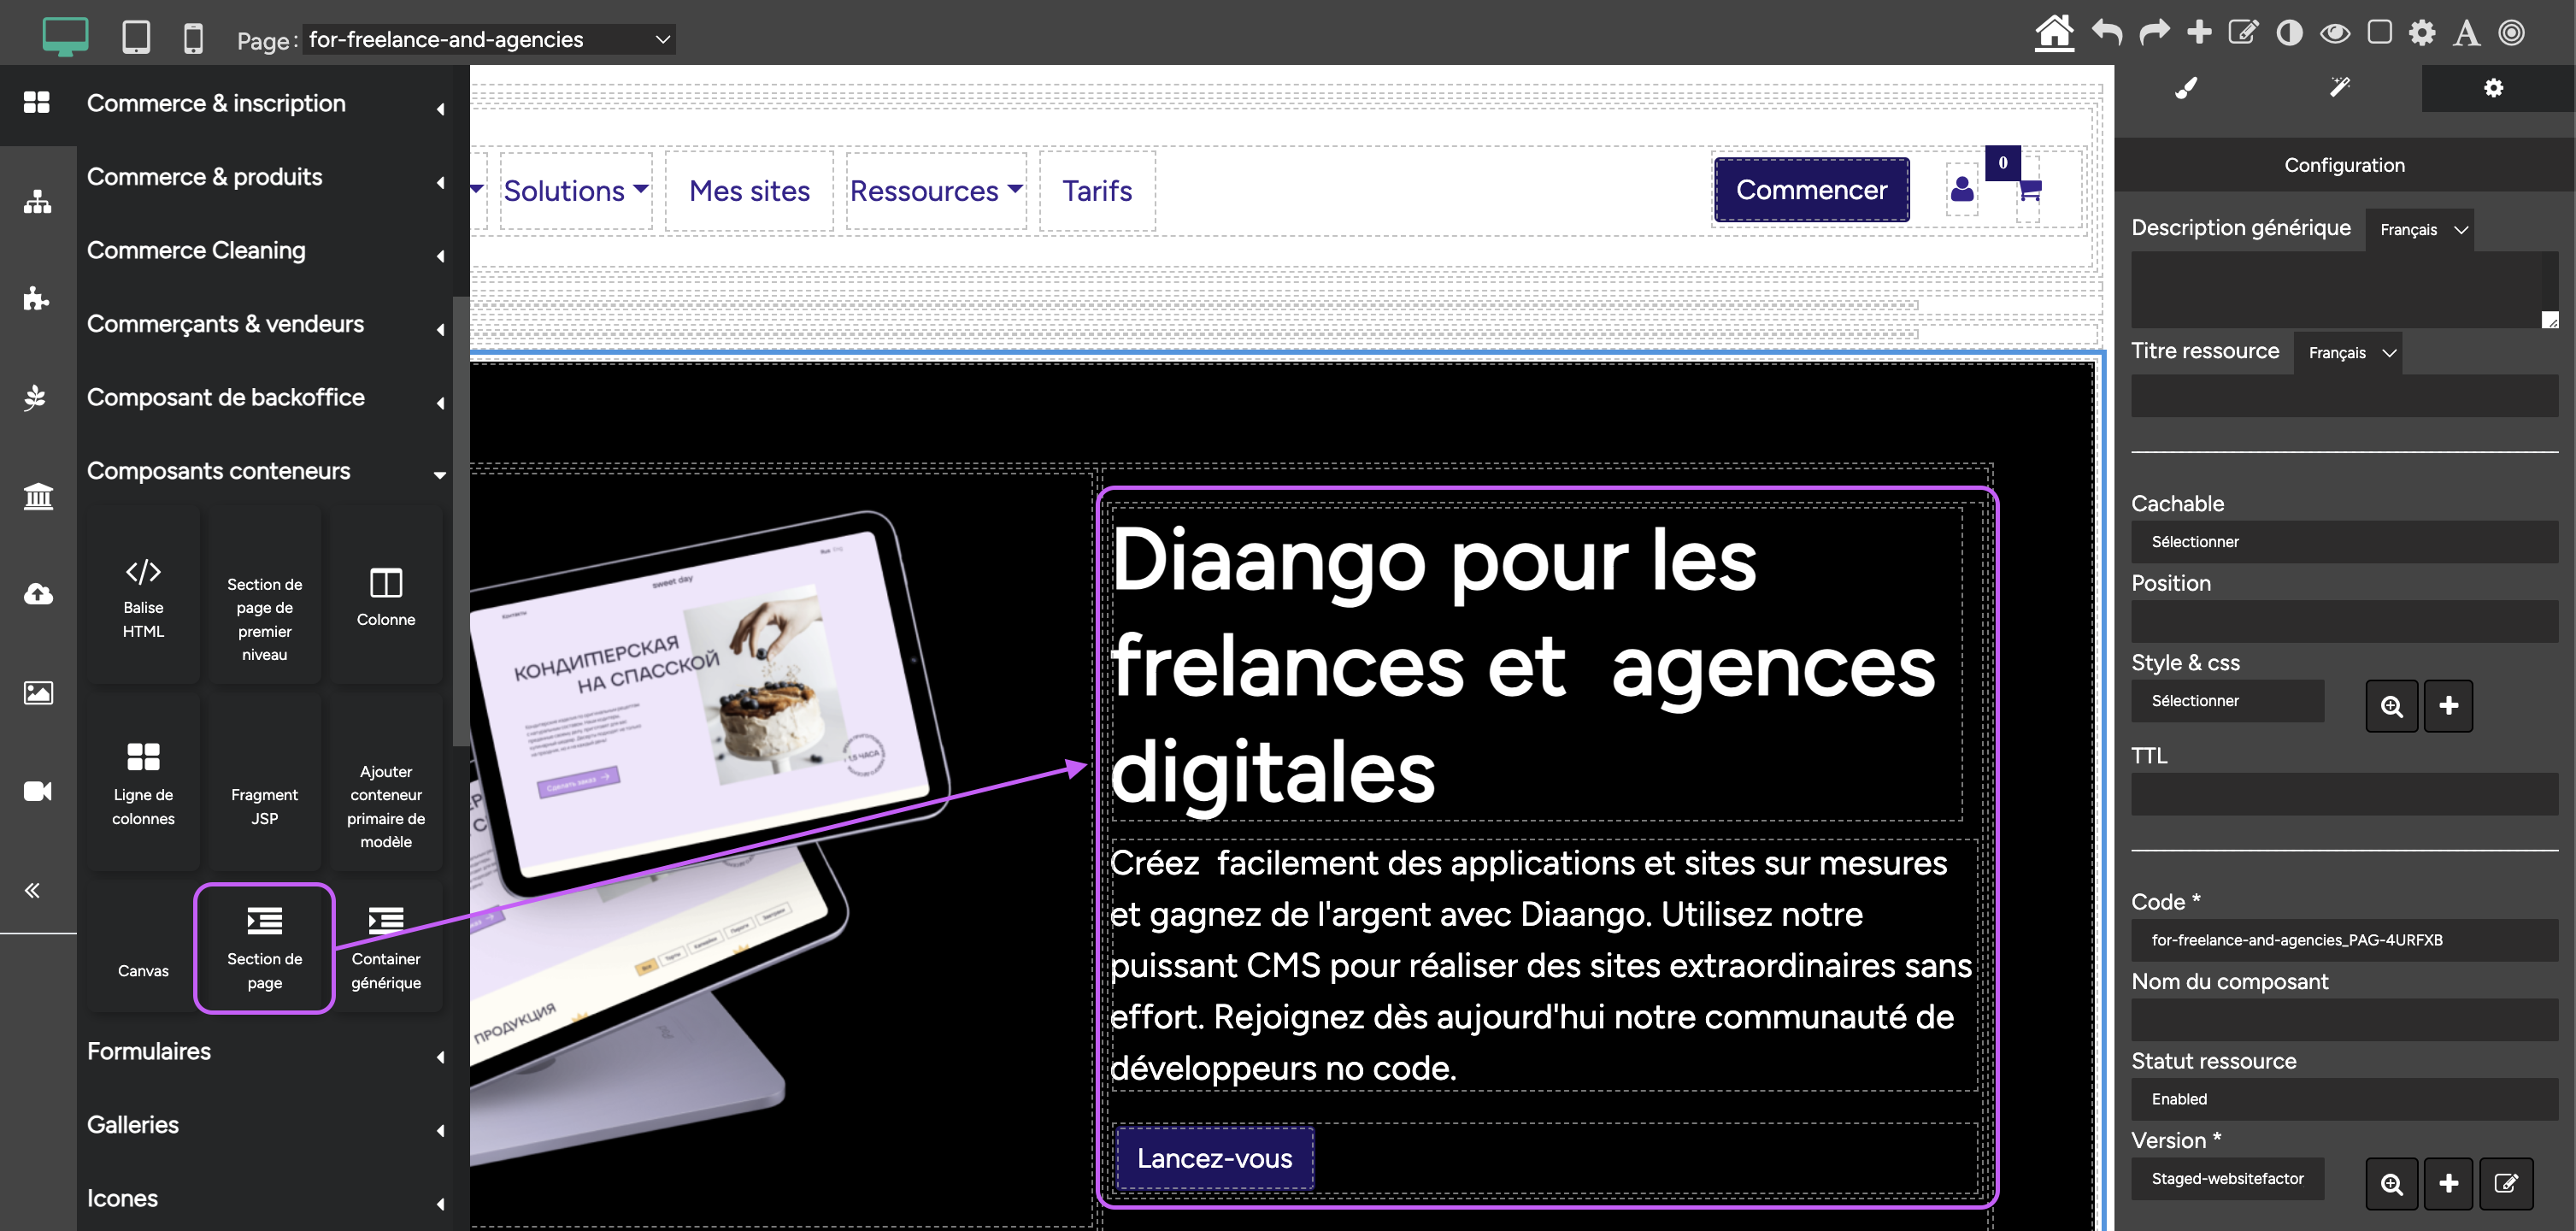Click the Nom du composant input field
This screenshot has width=2576, height=1231.
2344,1020
